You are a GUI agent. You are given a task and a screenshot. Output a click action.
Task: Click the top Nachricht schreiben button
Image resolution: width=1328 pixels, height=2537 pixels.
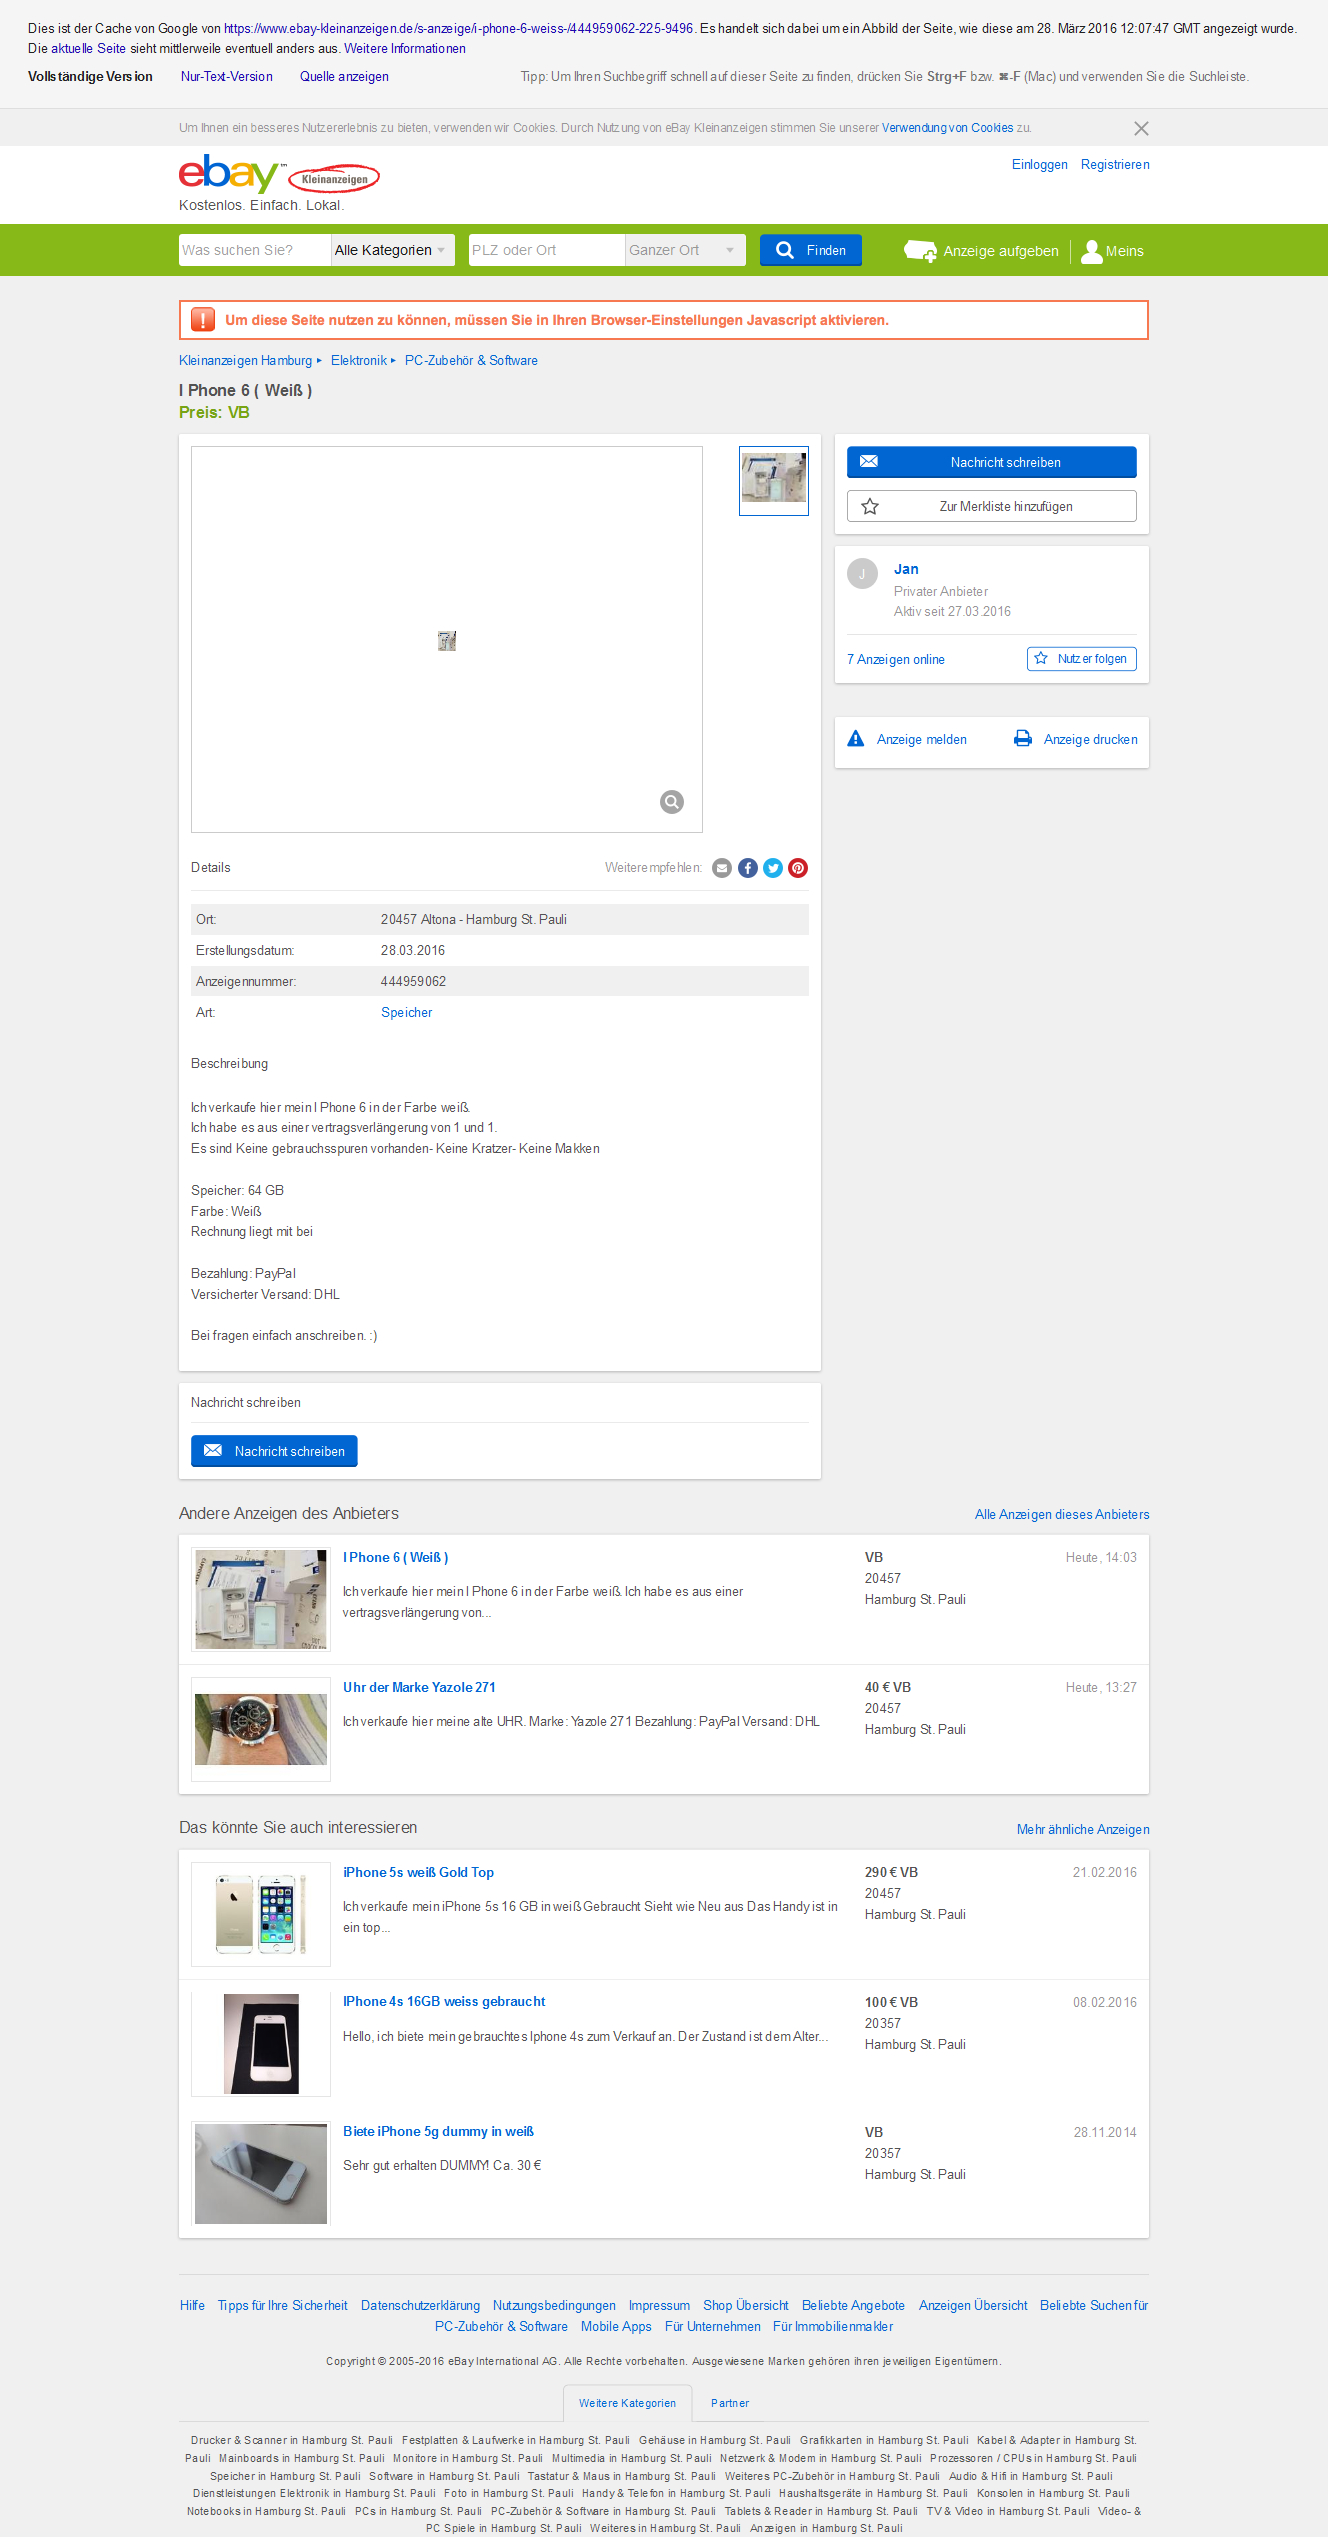992,462
